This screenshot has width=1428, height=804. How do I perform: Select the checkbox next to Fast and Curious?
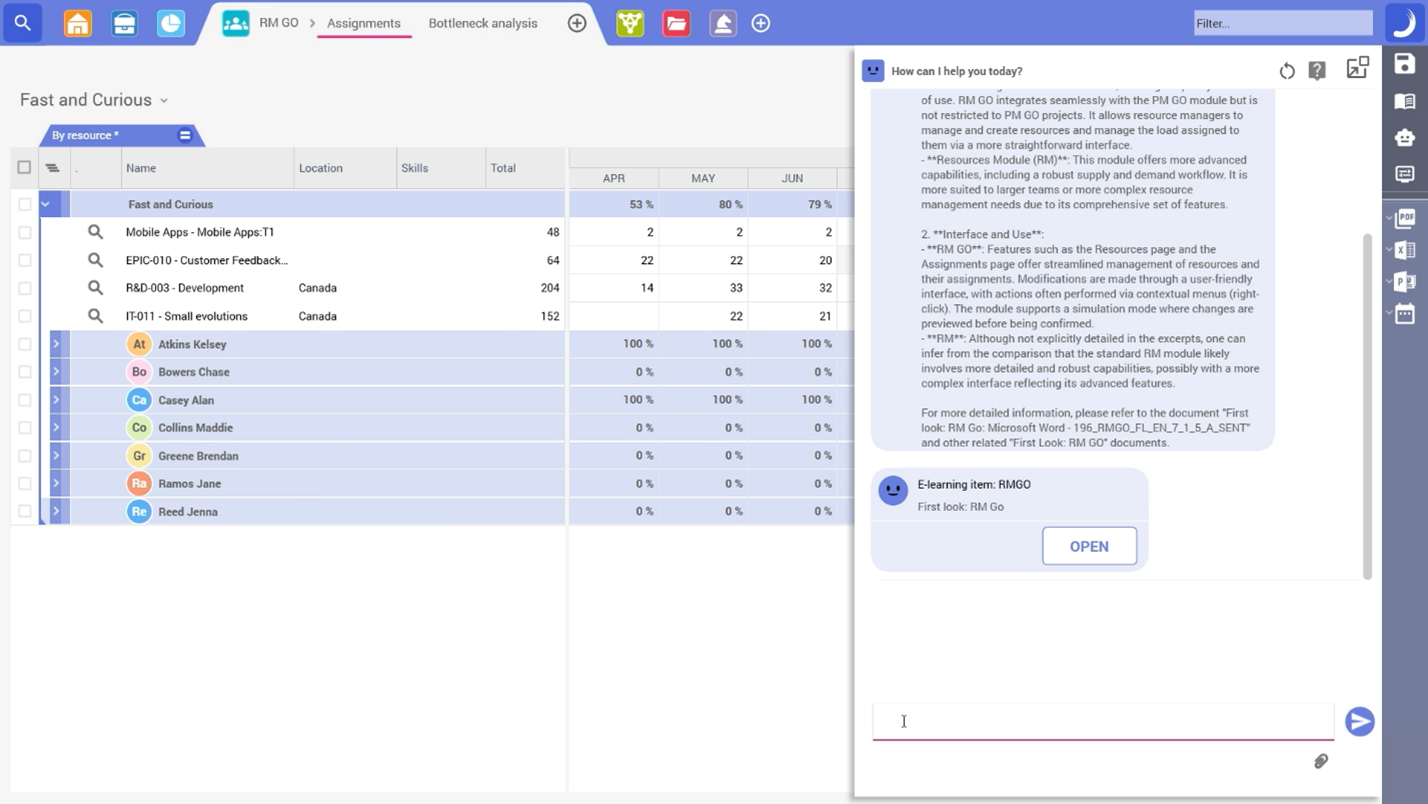24,204
